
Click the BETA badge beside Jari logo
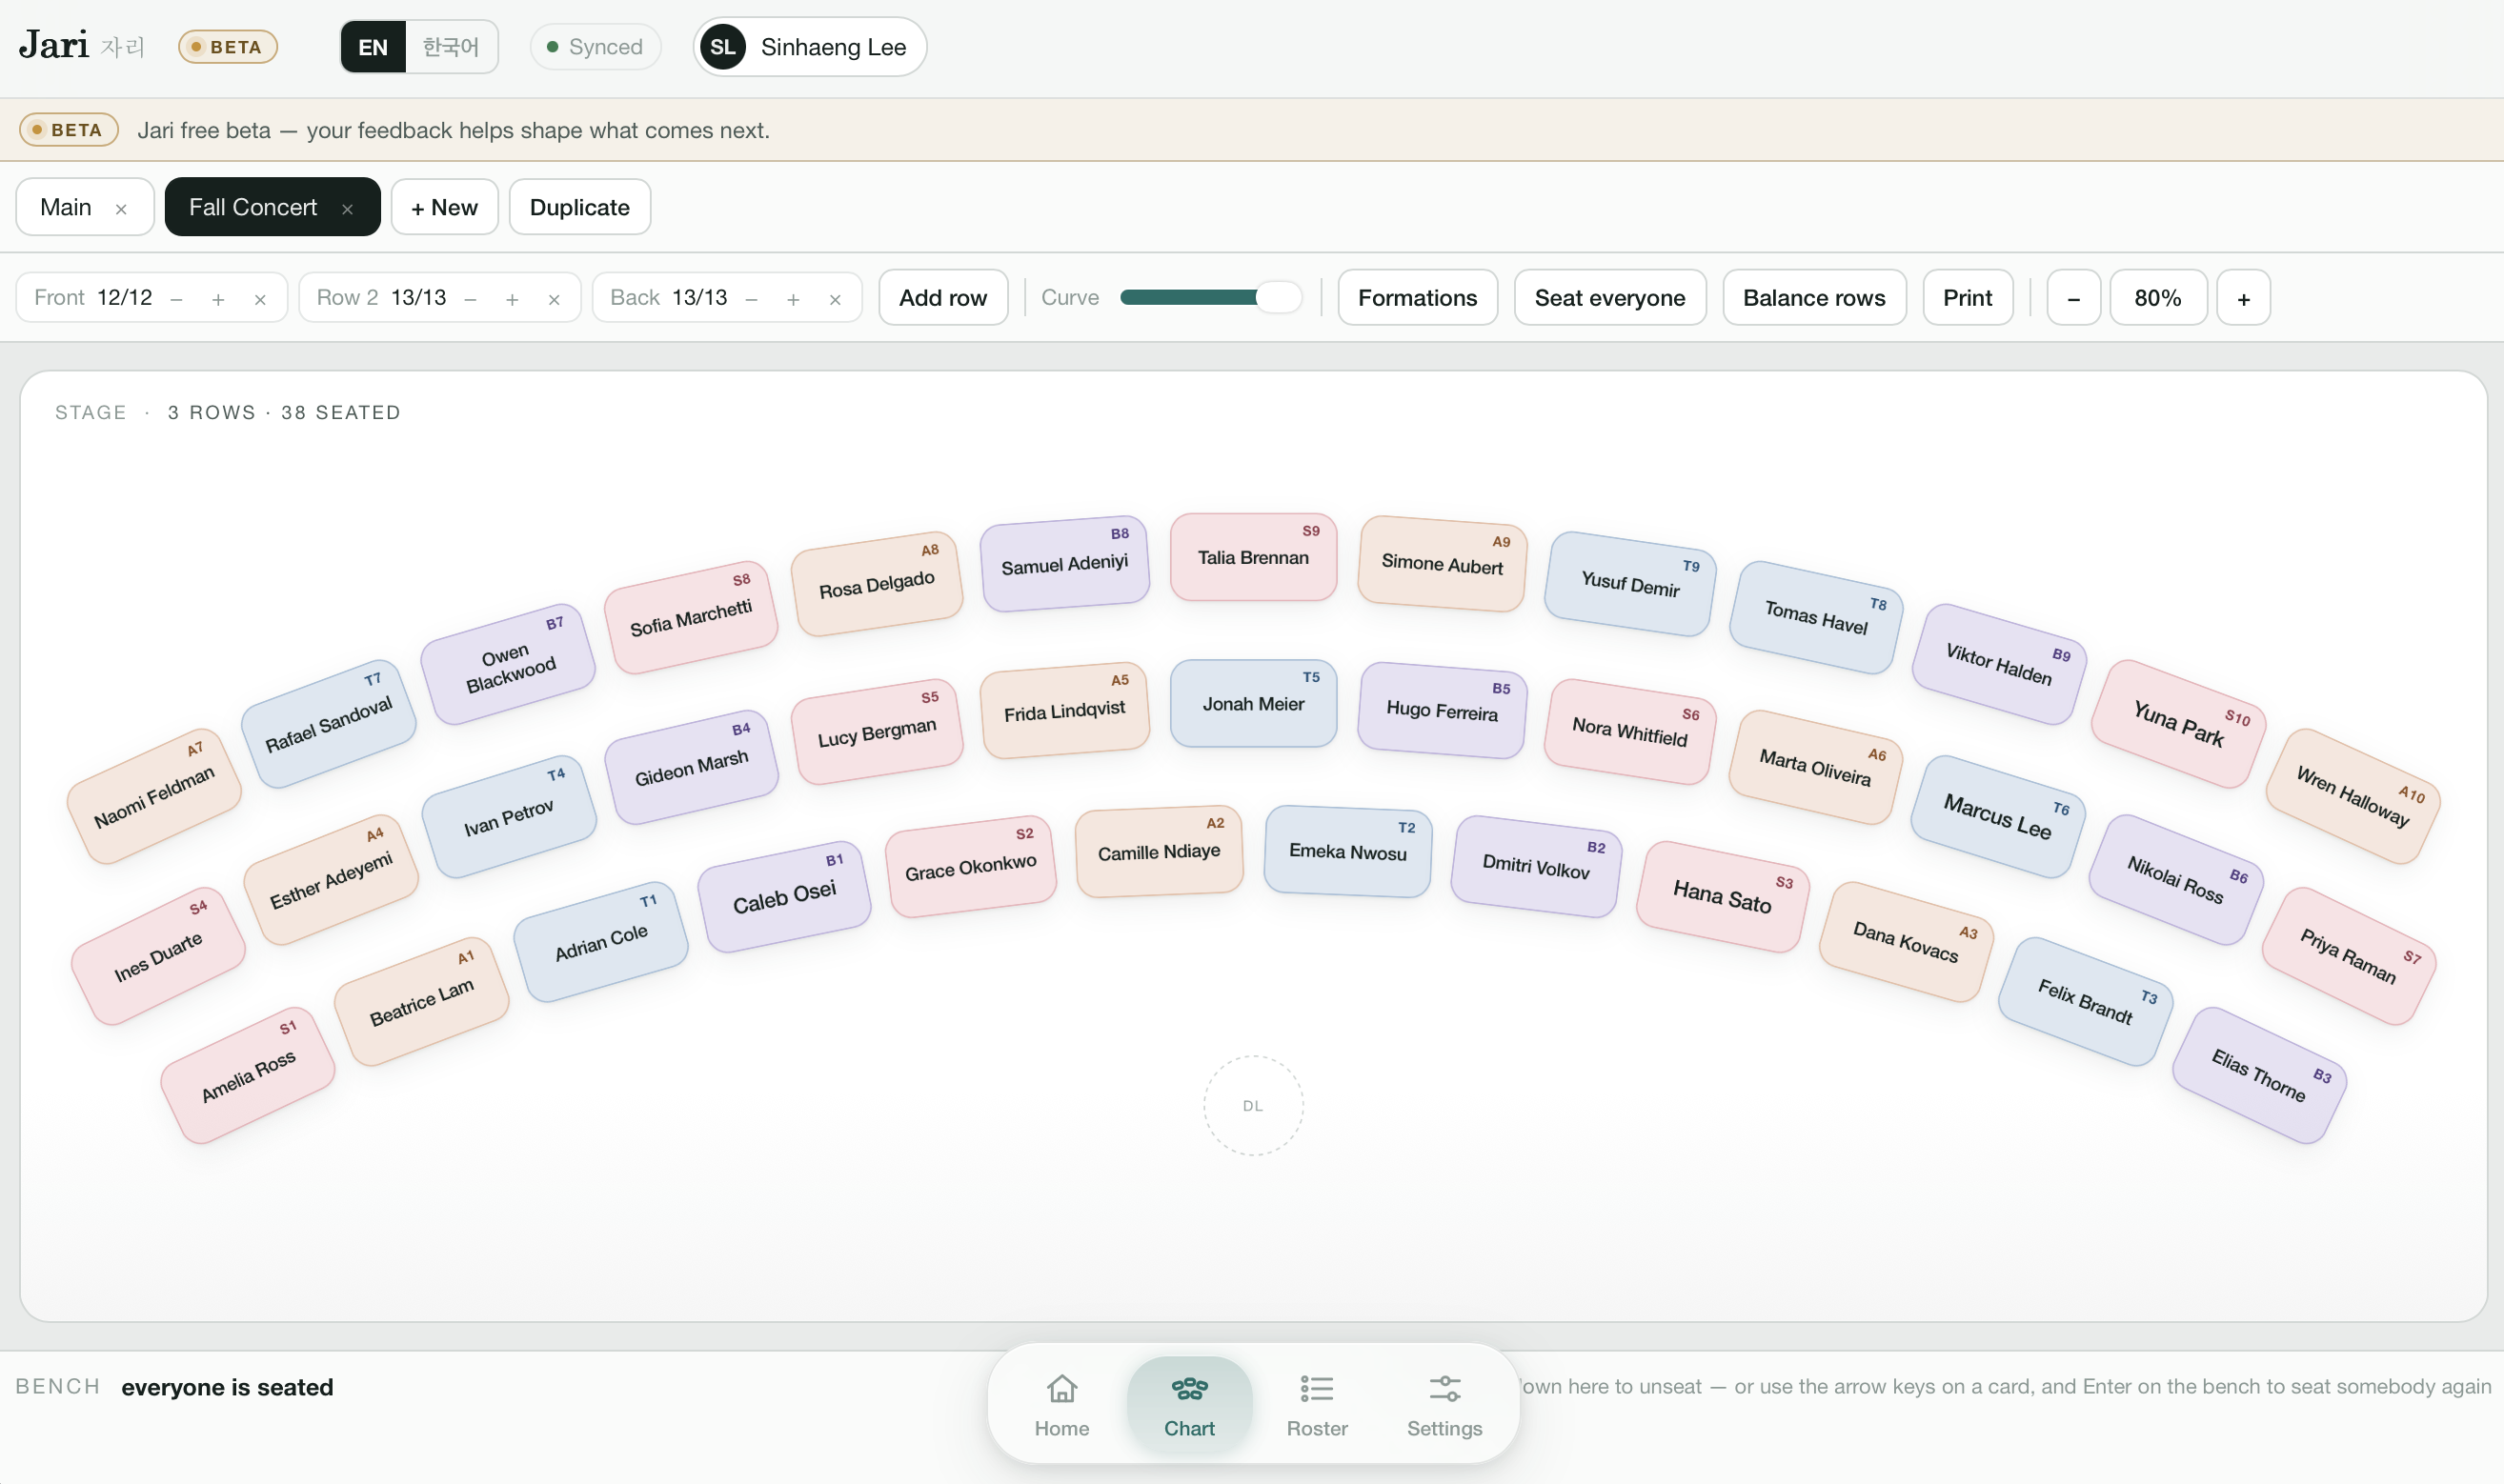[227, 47]
